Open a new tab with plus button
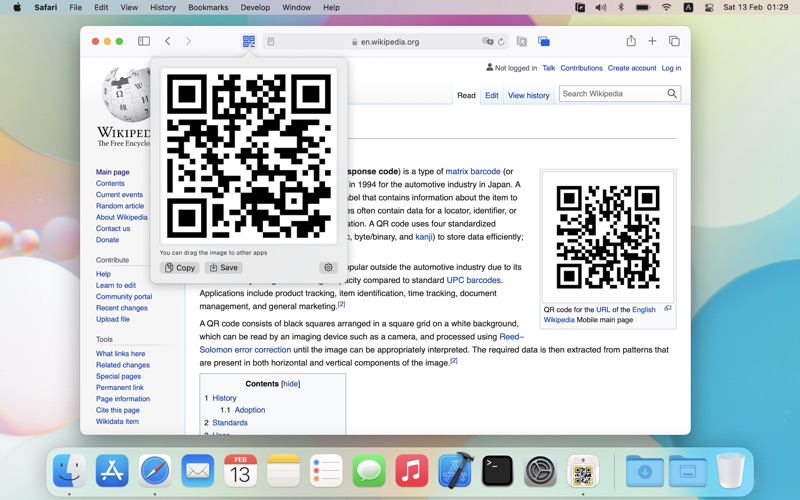 pyautogui.click(x=652, y=41)
